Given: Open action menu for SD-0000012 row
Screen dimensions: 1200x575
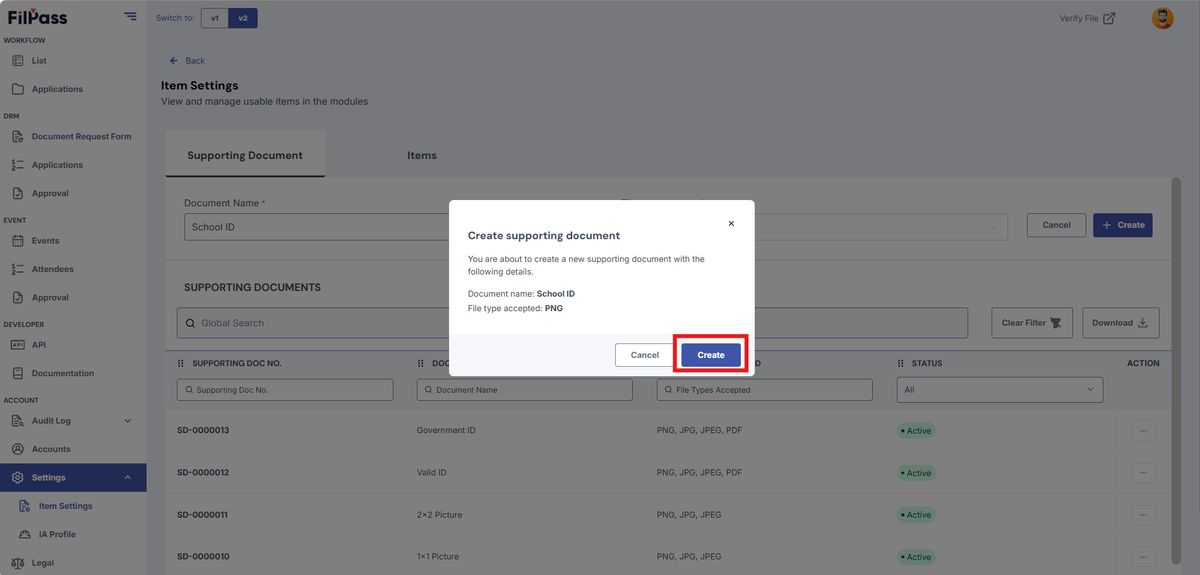Looking at the screenshot, I should (1143, 473).
